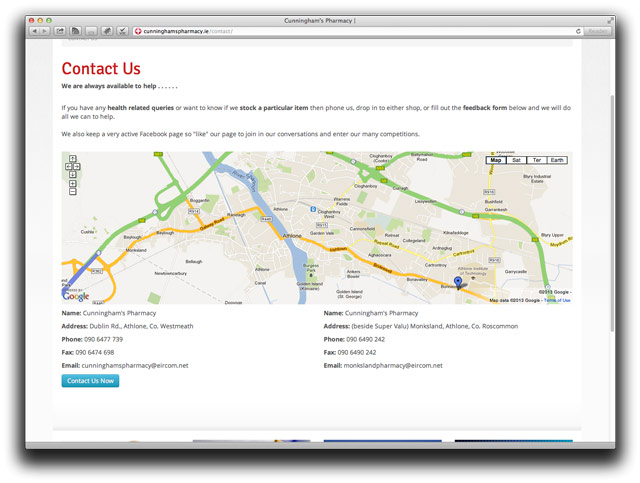The width and height of the screenshot is (640, 483).
Task: Zoom in the map with the plus button
Action: 73,184
